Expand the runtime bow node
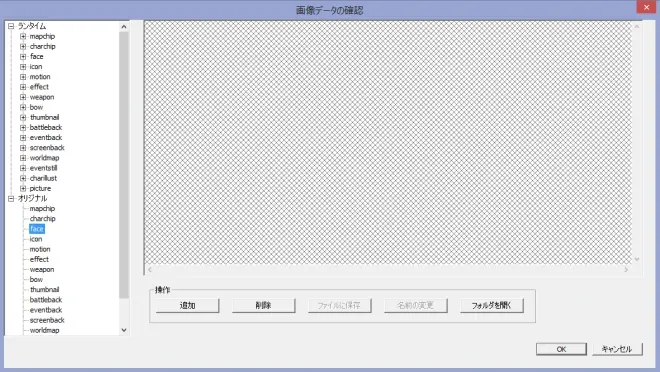Viewport: 660px width, 372px height. (x=23, y=107)
